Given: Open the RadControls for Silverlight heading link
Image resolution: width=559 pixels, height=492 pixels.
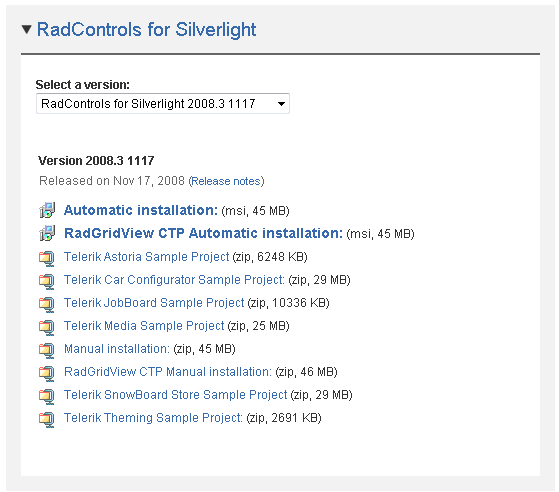Looking at the screenshot, I should point(147,30).
